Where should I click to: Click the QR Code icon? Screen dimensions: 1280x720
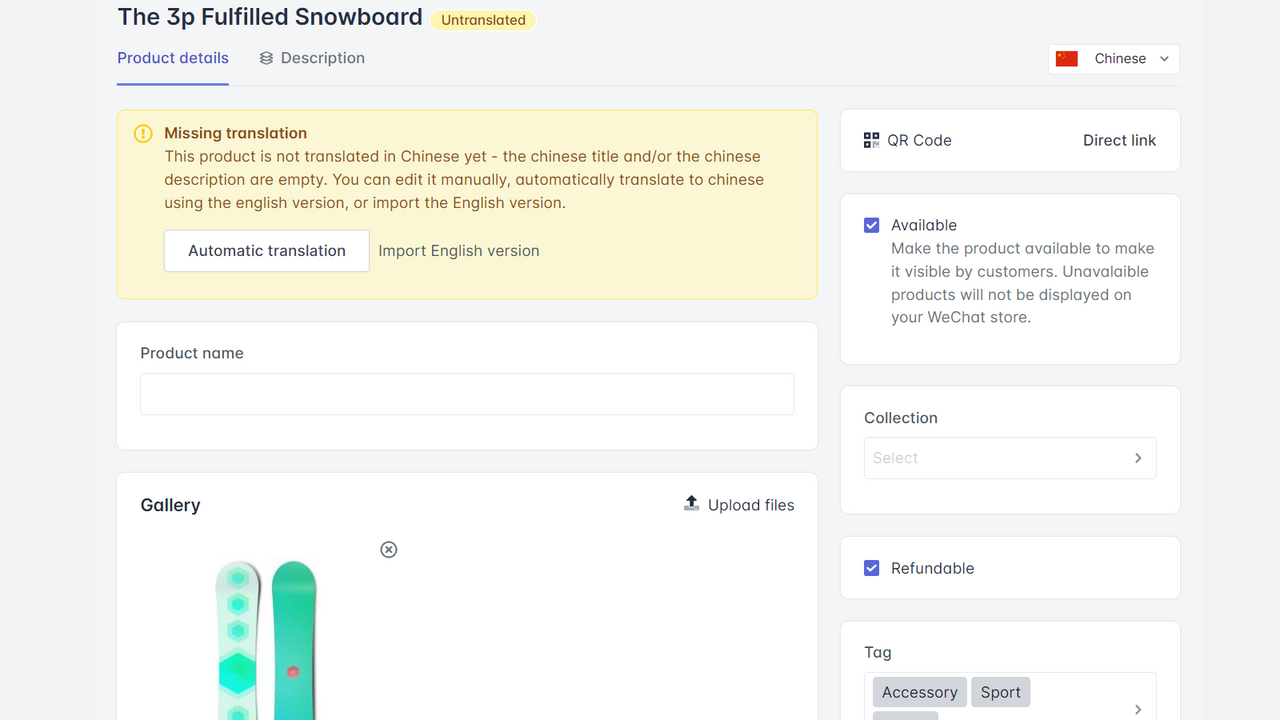click(871, 140)
